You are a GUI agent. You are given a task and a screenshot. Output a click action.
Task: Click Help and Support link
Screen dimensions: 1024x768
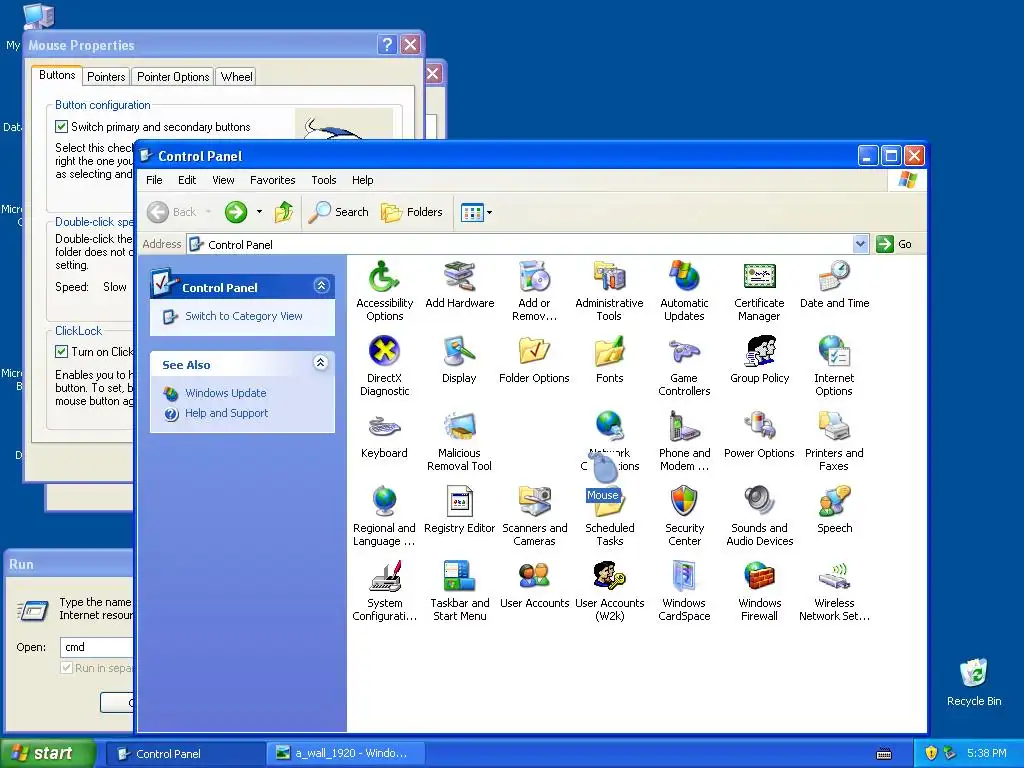point(226,413)
